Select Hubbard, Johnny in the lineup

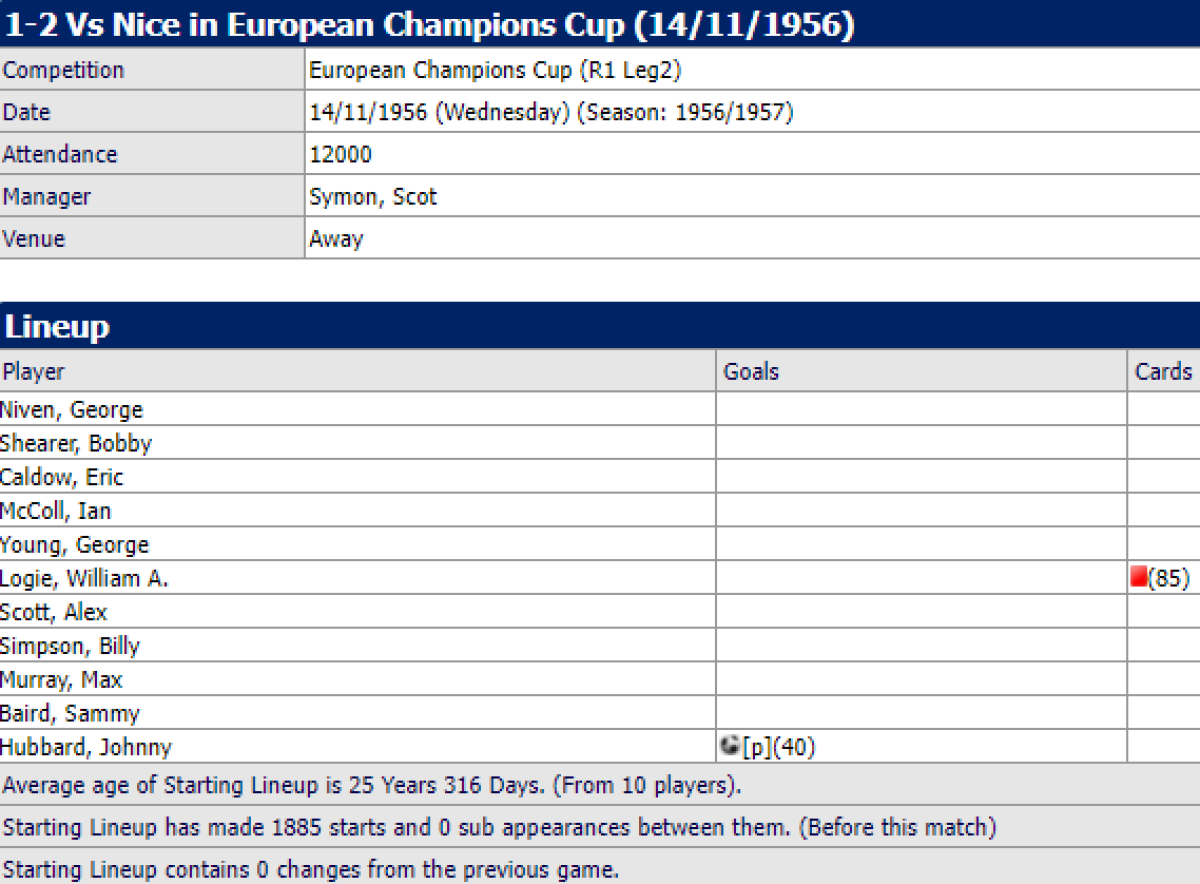pos(86,747)
